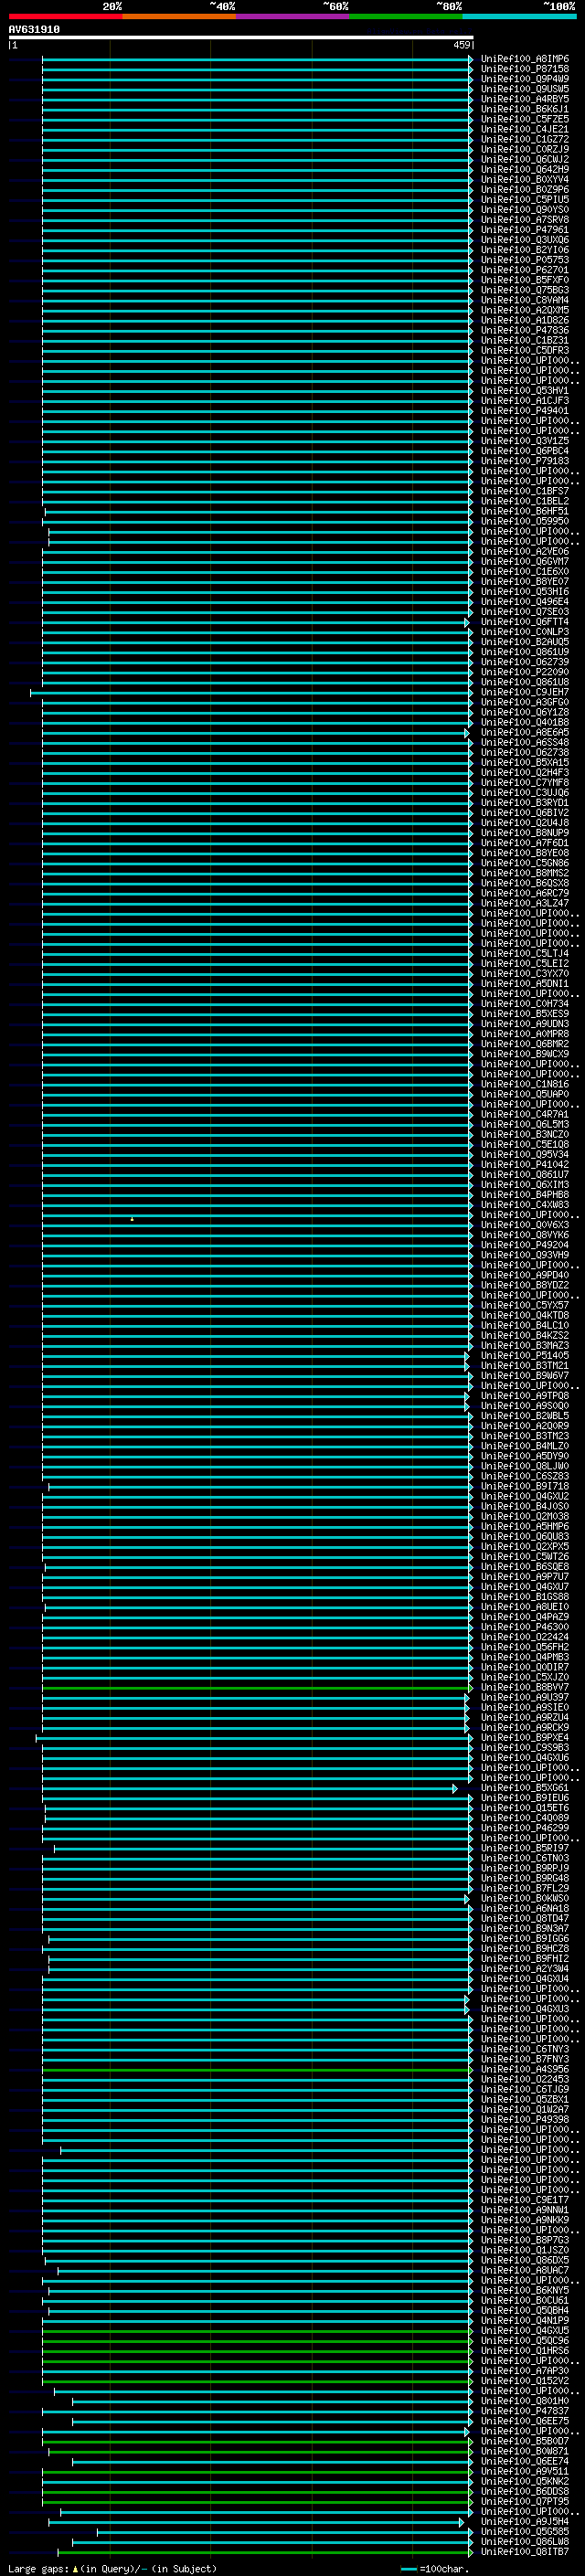Image resolution: width=585 pixels, height=2576 pixels.
Task: Select the UniRef100_P46300 label
Action: coord(524,1627)
